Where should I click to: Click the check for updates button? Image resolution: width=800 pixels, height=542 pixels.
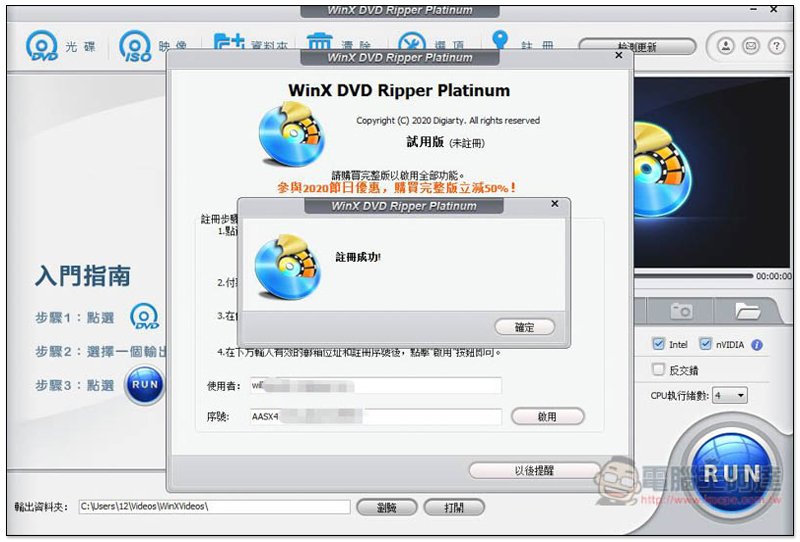[637, 47]
